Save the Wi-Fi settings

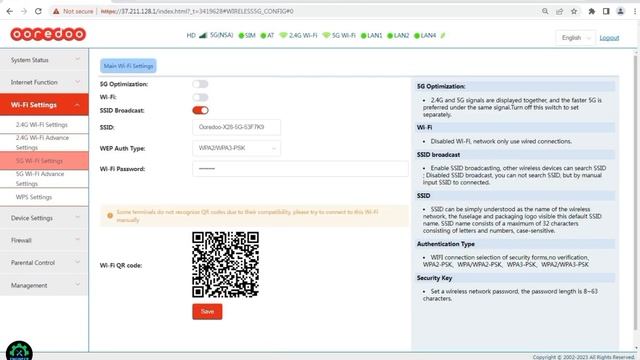pyautogui.click(x=207, y=311)
